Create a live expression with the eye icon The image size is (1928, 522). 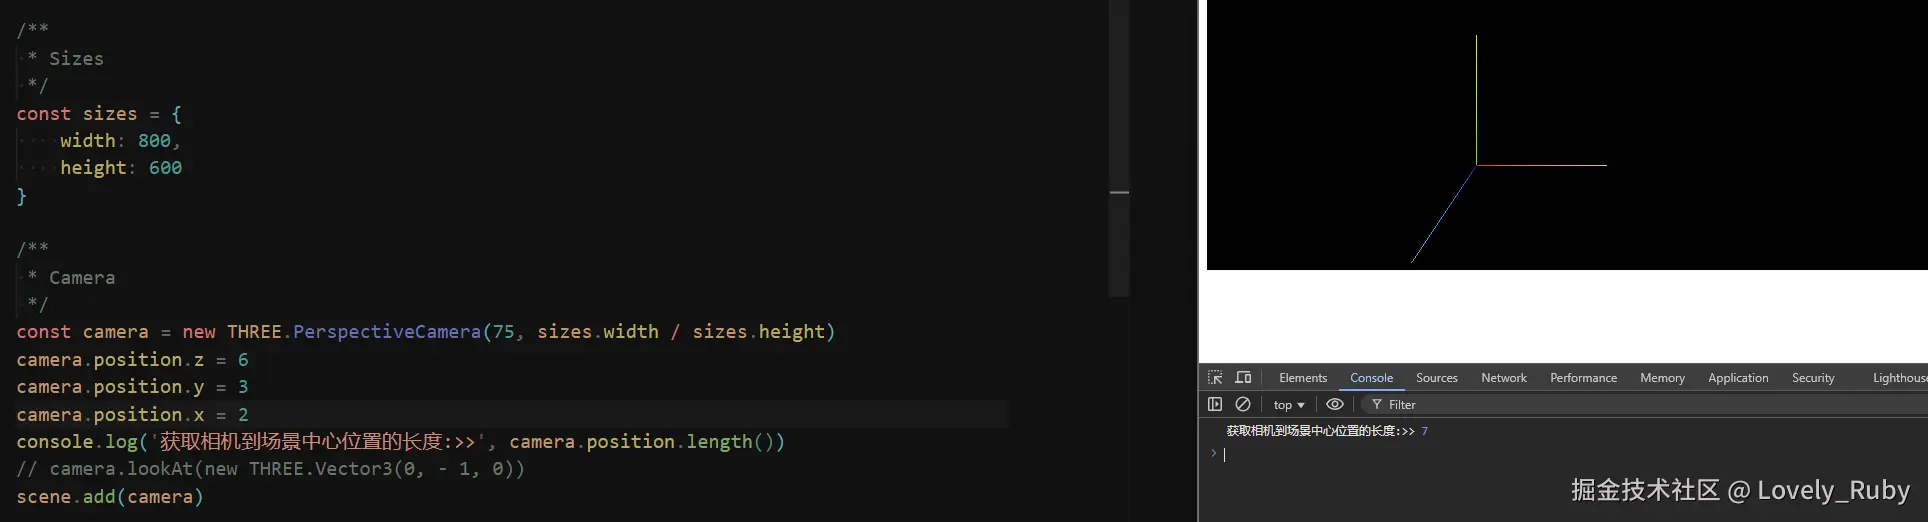1335,405
